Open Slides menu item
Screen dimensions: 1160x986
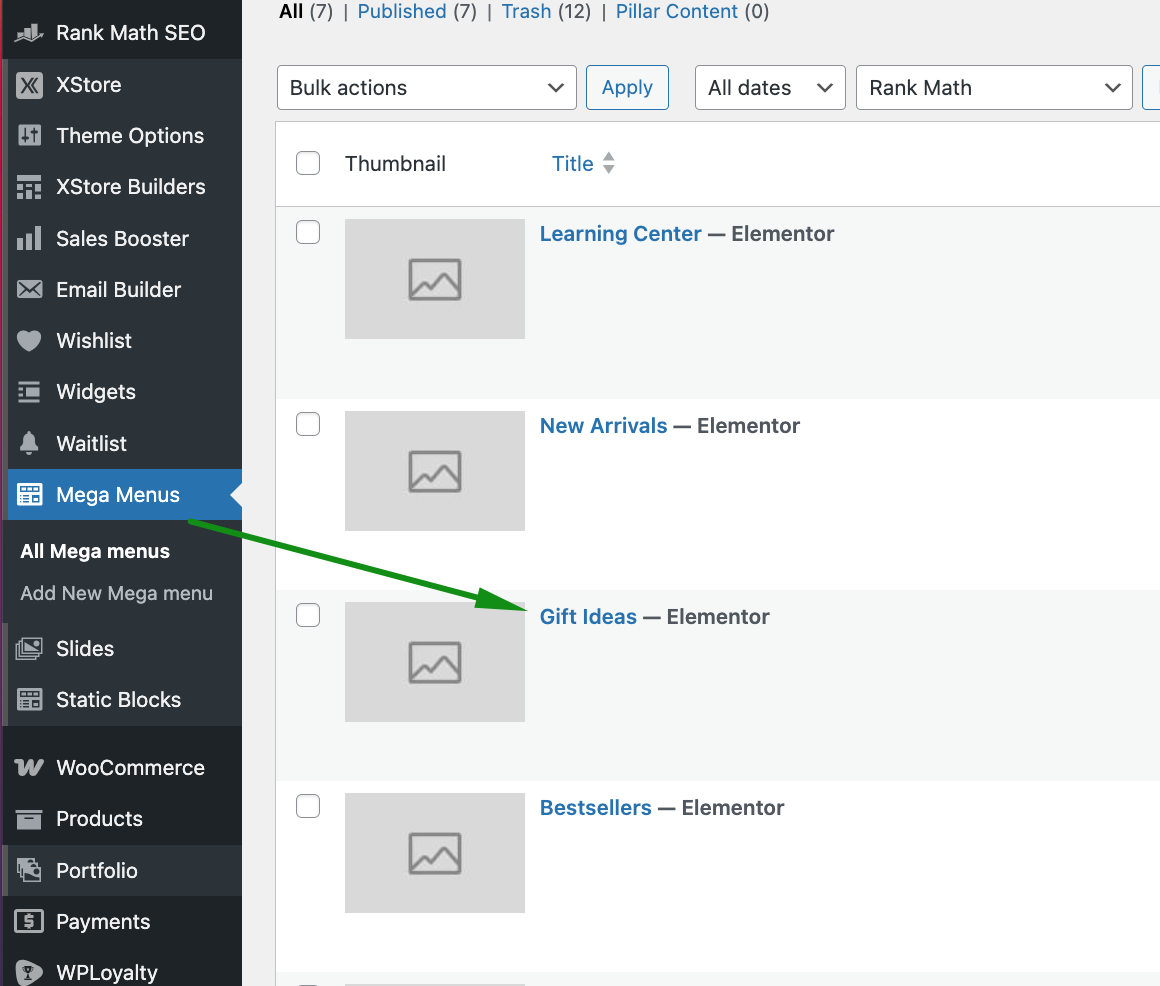coord(122,649)
